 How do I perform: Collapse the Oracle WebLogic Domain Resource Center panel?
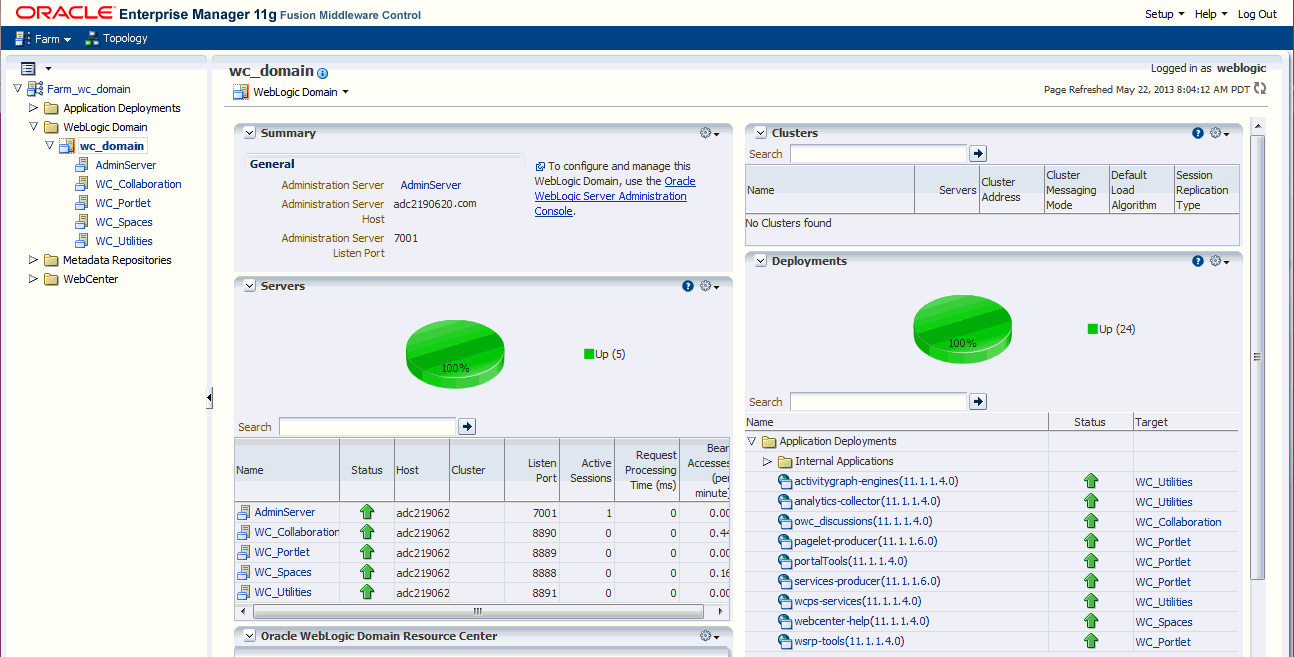pos(250,636)
